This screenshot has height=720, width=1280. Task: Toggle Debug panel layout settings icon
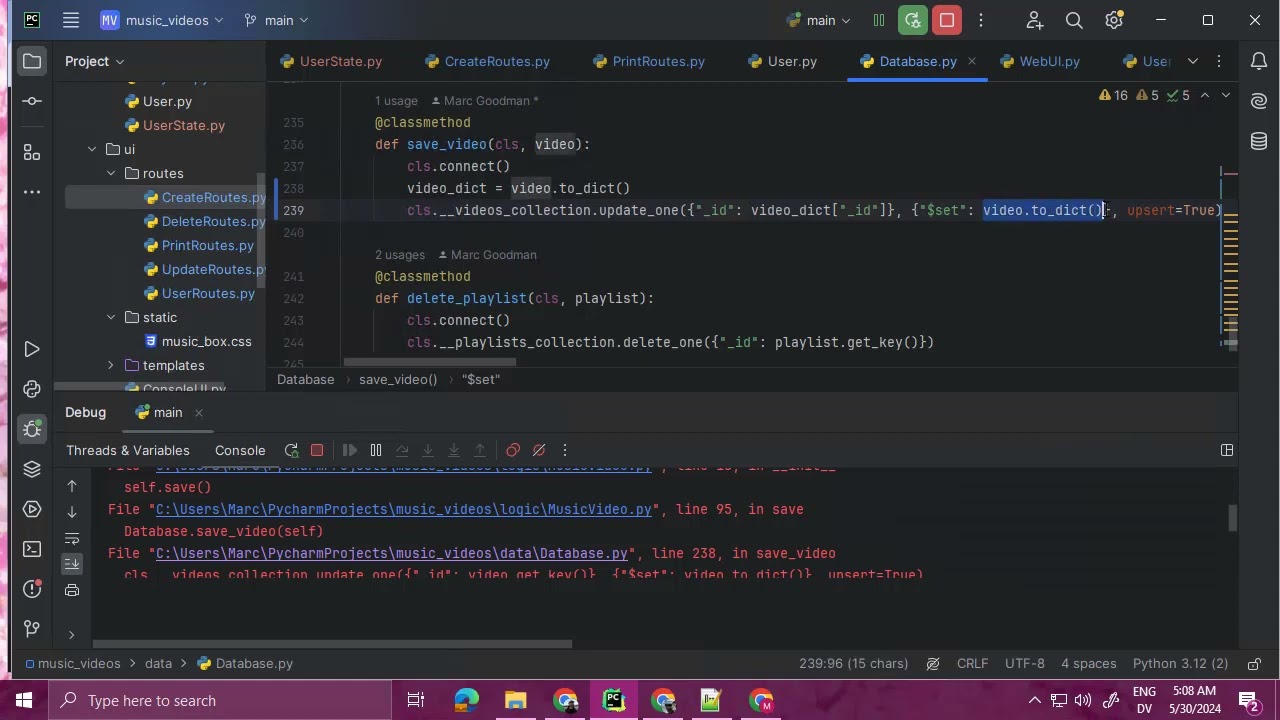pos(1227,450)
